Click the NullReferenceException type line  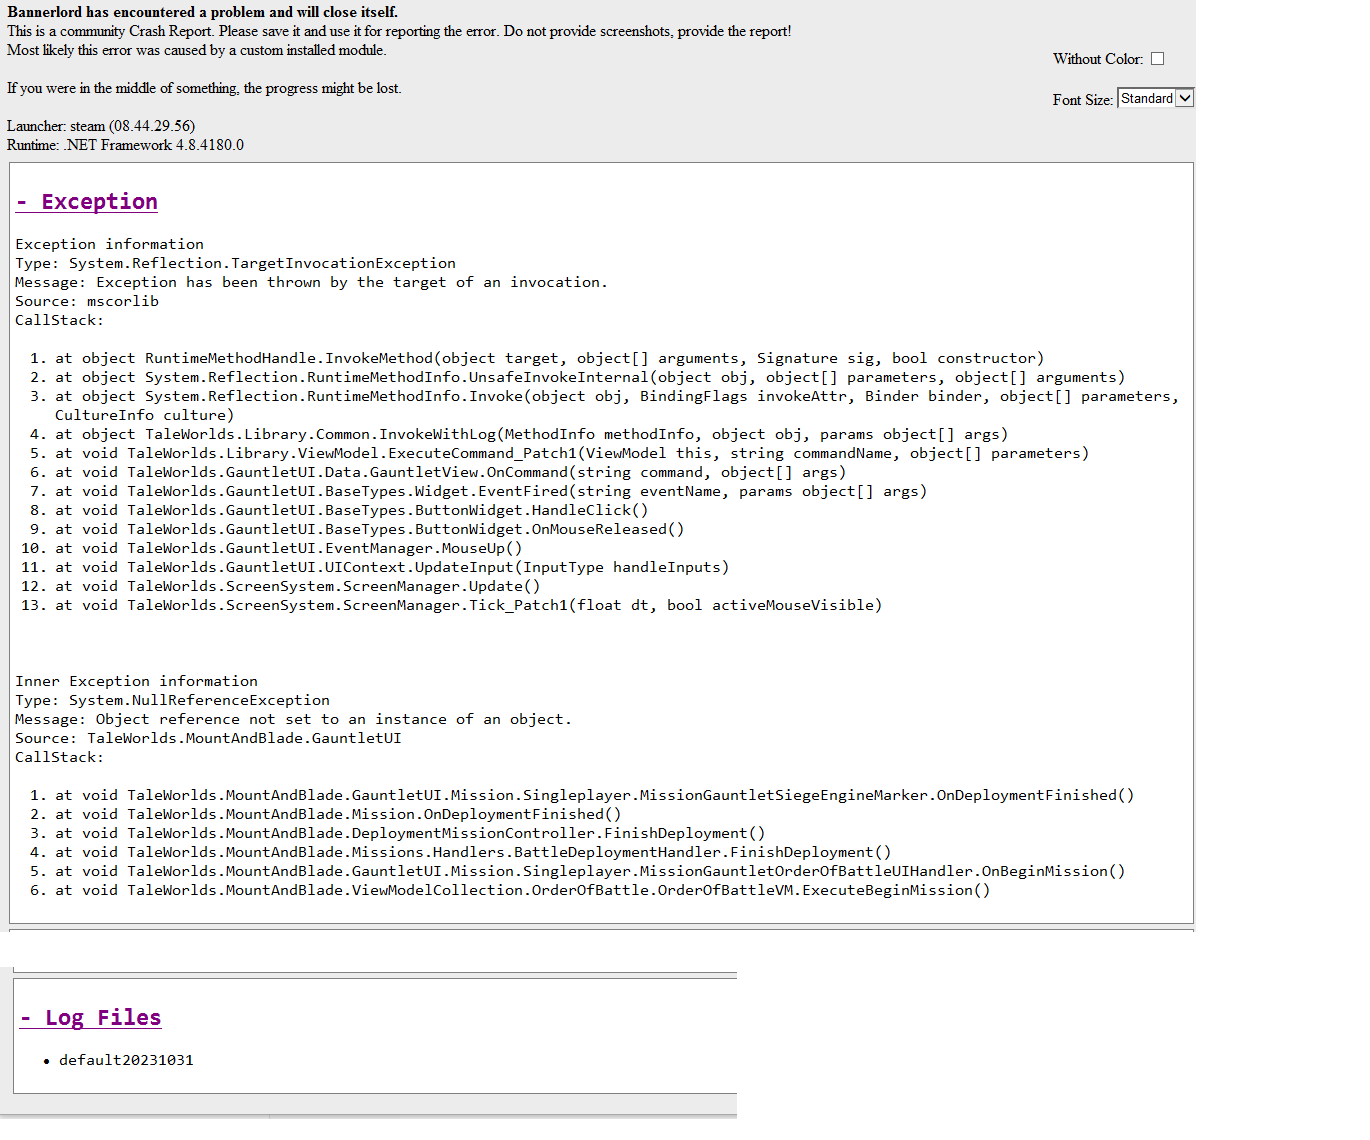click(x=172, y=700)
